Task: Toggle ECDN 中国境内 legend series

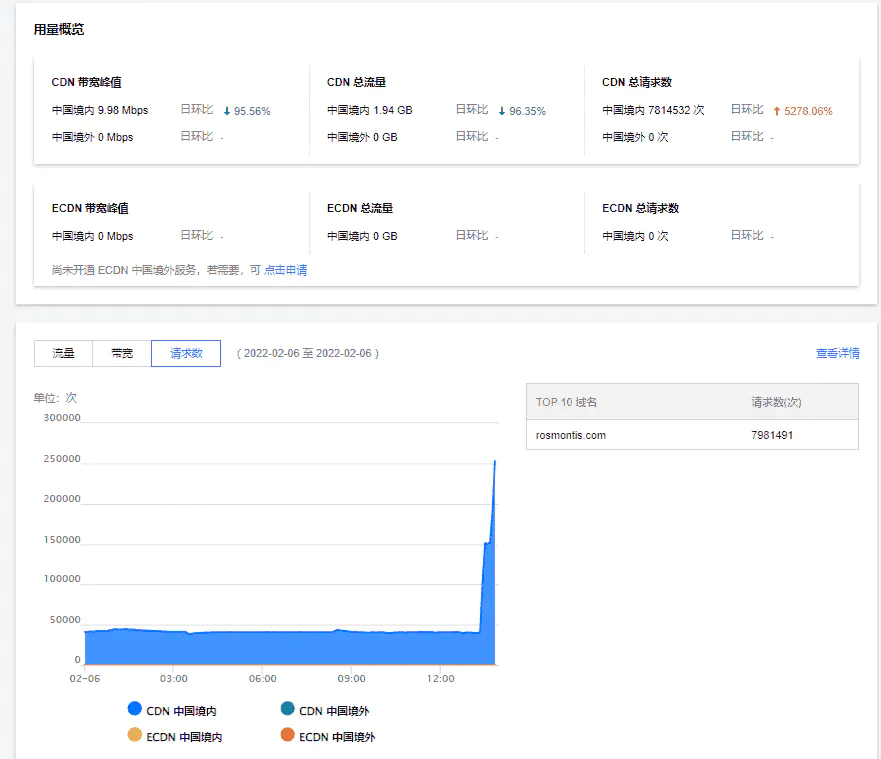Action: (x=175, y=736)
